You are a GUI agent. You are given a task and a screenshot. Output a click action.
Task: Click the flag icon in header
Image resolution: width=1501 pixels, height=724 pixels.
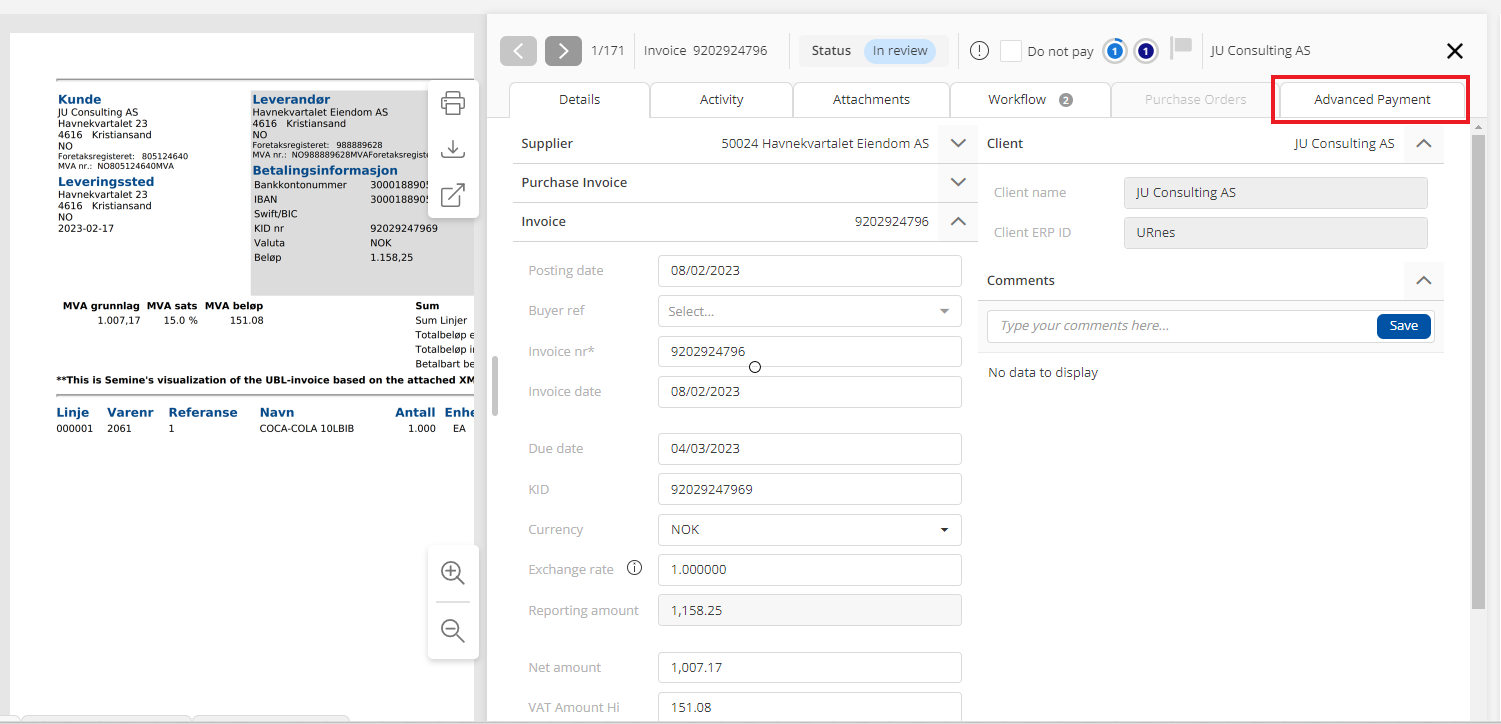pos(1182,48)
